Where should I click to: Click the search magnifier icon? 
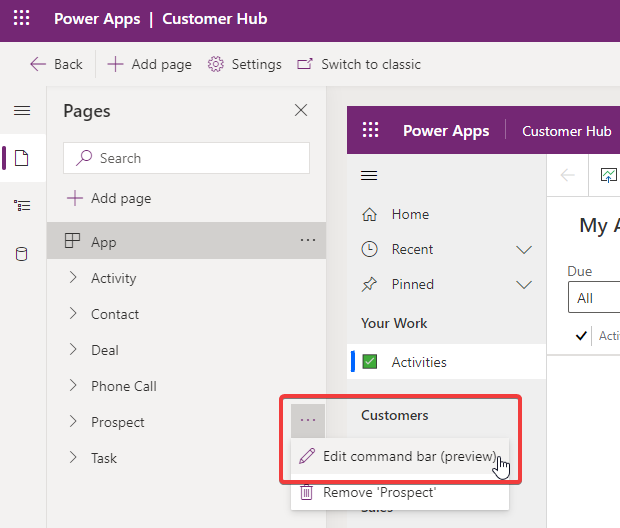point(84,158)
